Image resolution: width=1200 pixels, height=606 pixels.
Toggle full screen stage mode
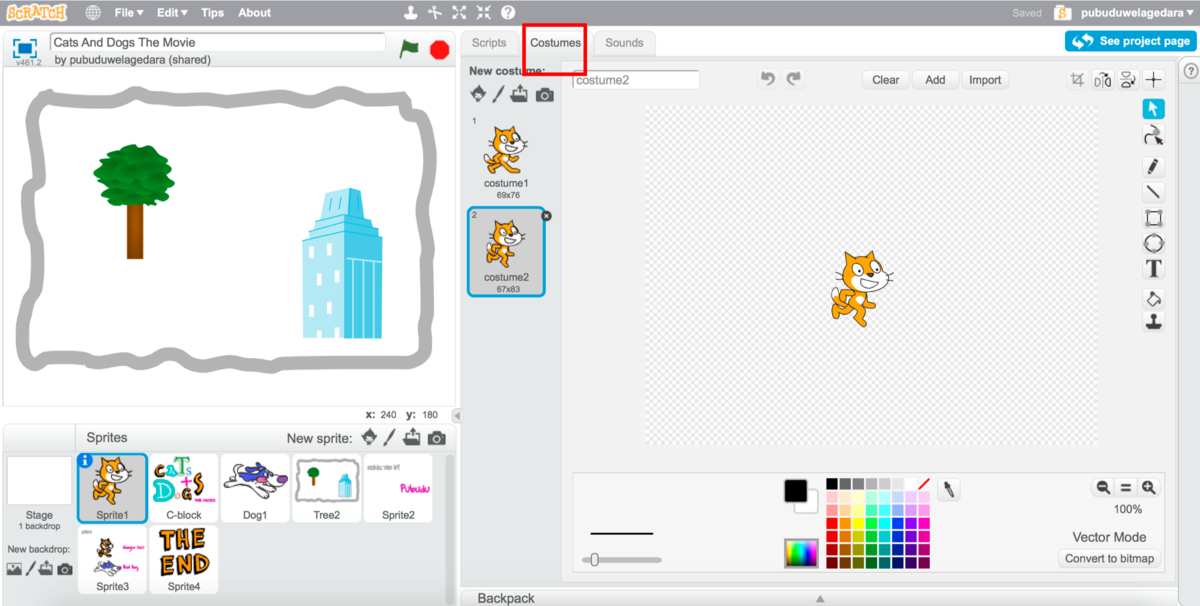pos(25,48)
